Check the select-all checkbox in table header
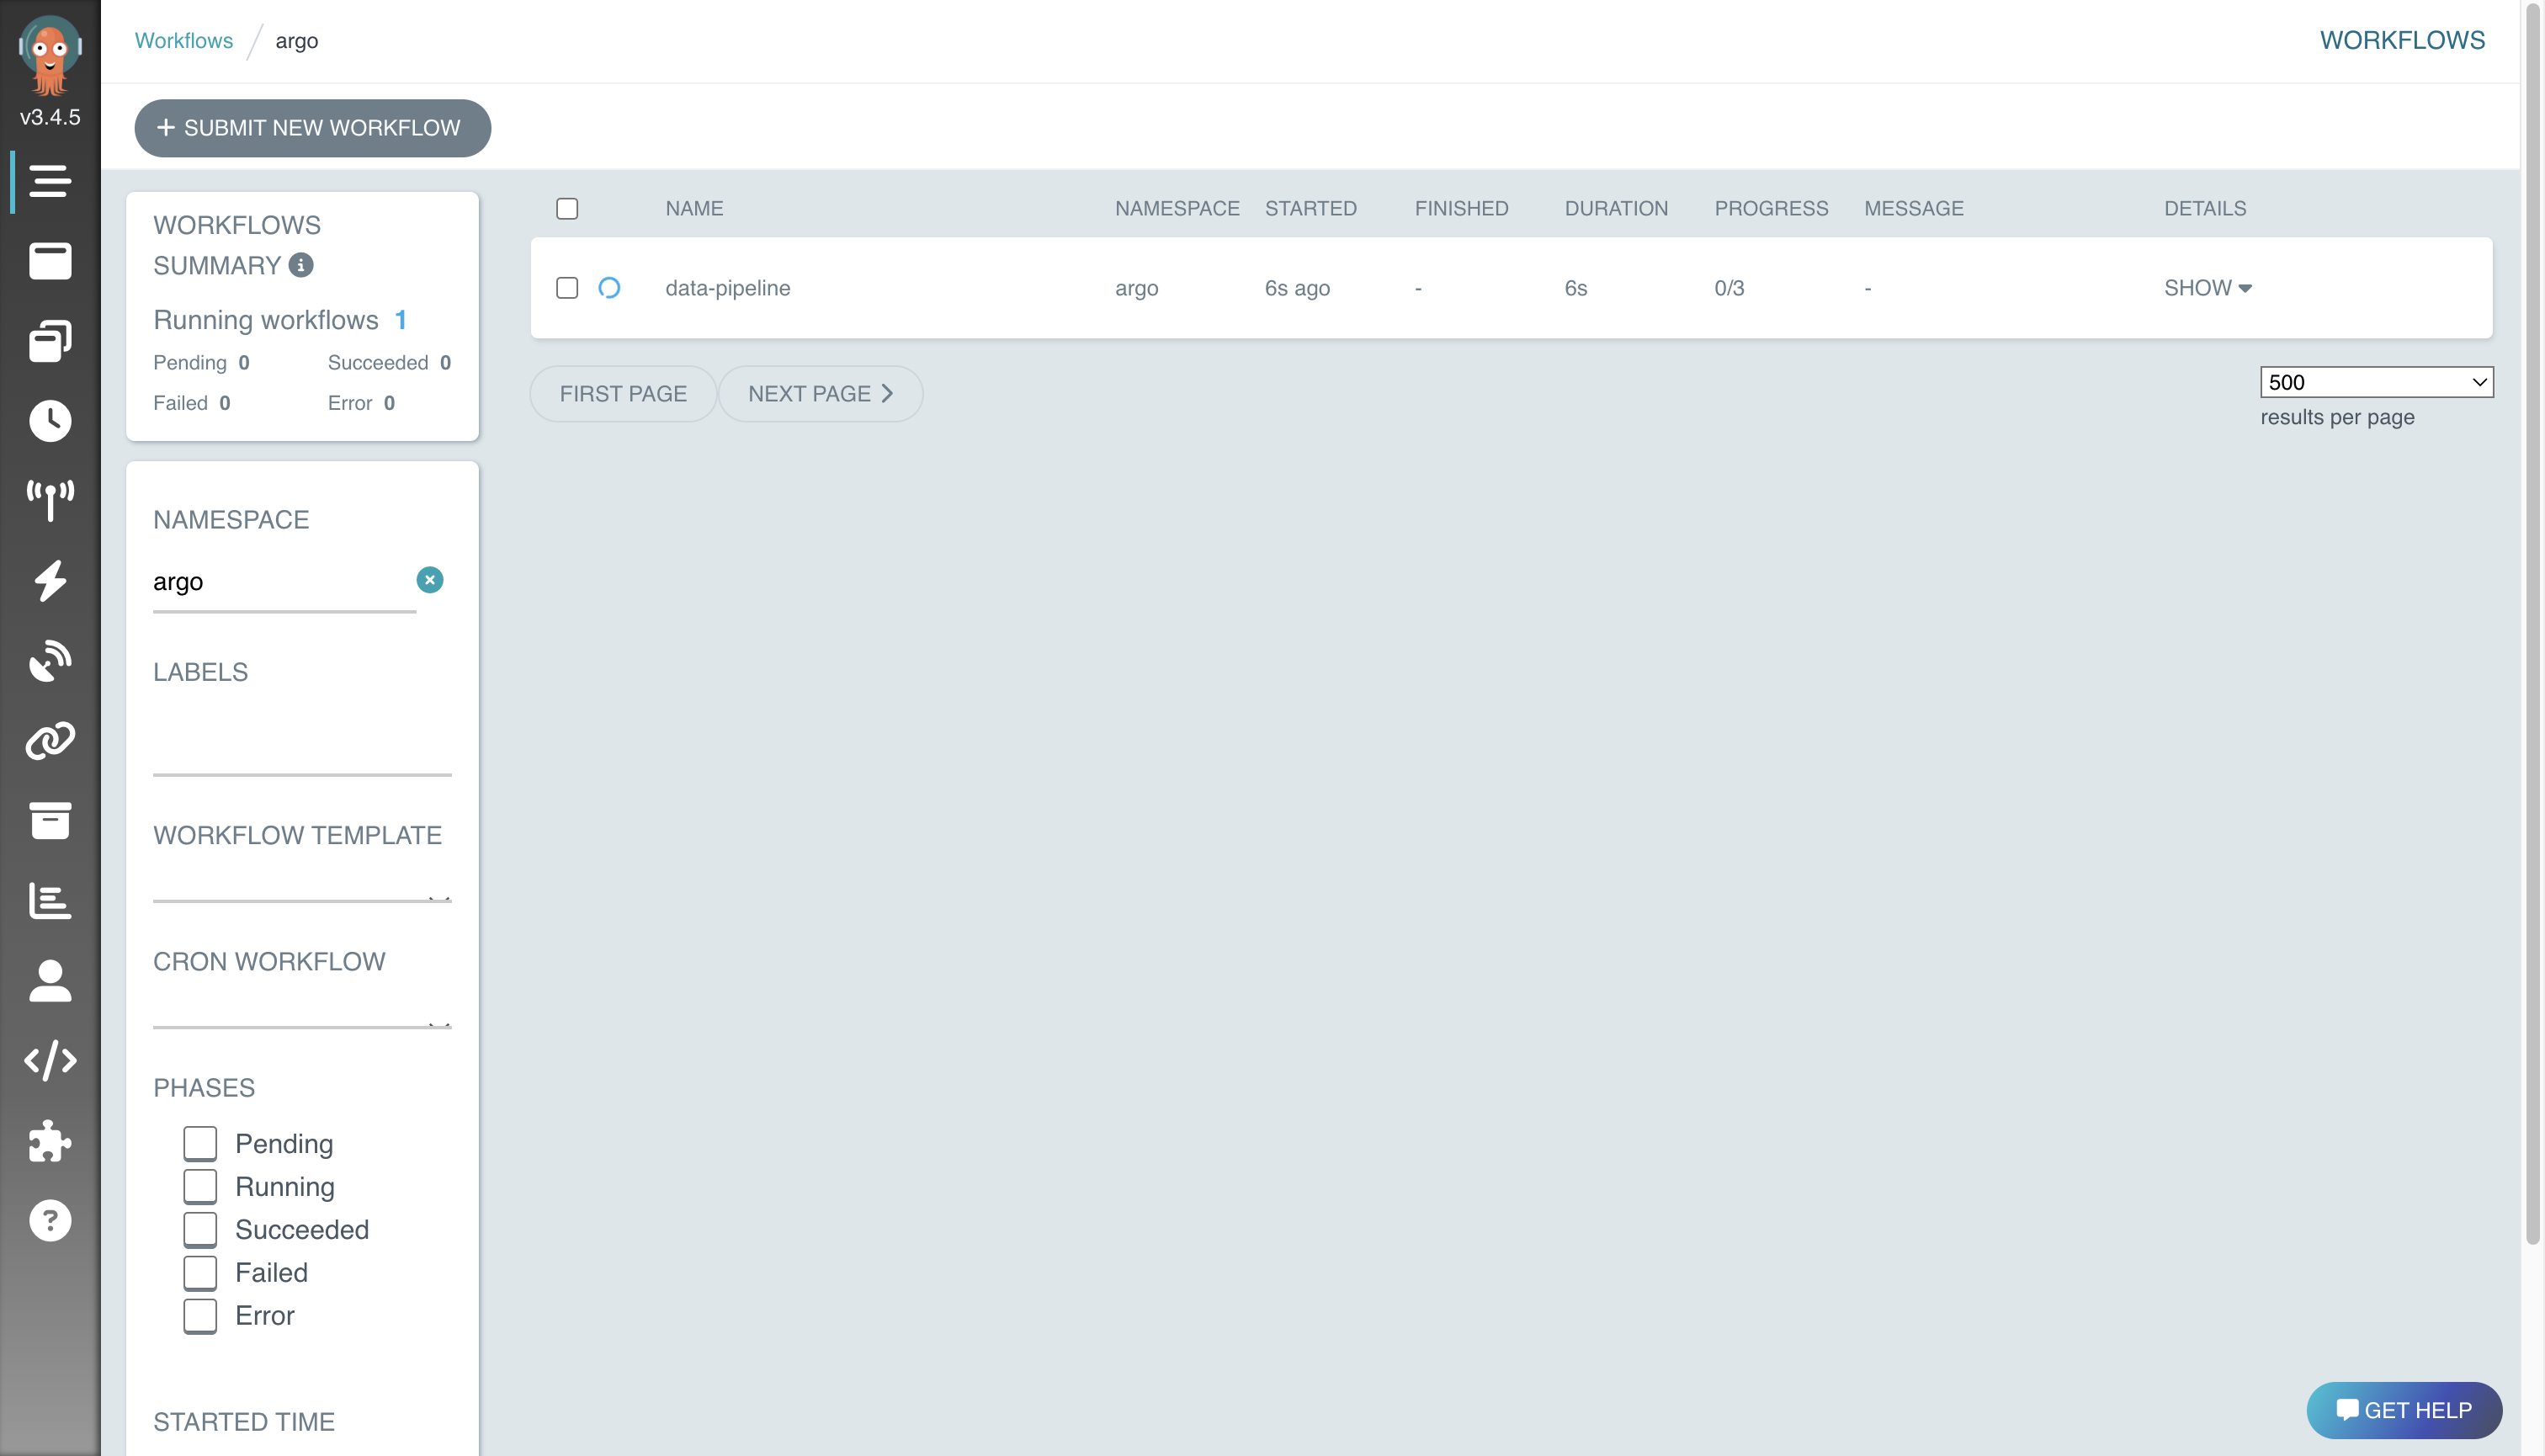 [x=567, y=208]
